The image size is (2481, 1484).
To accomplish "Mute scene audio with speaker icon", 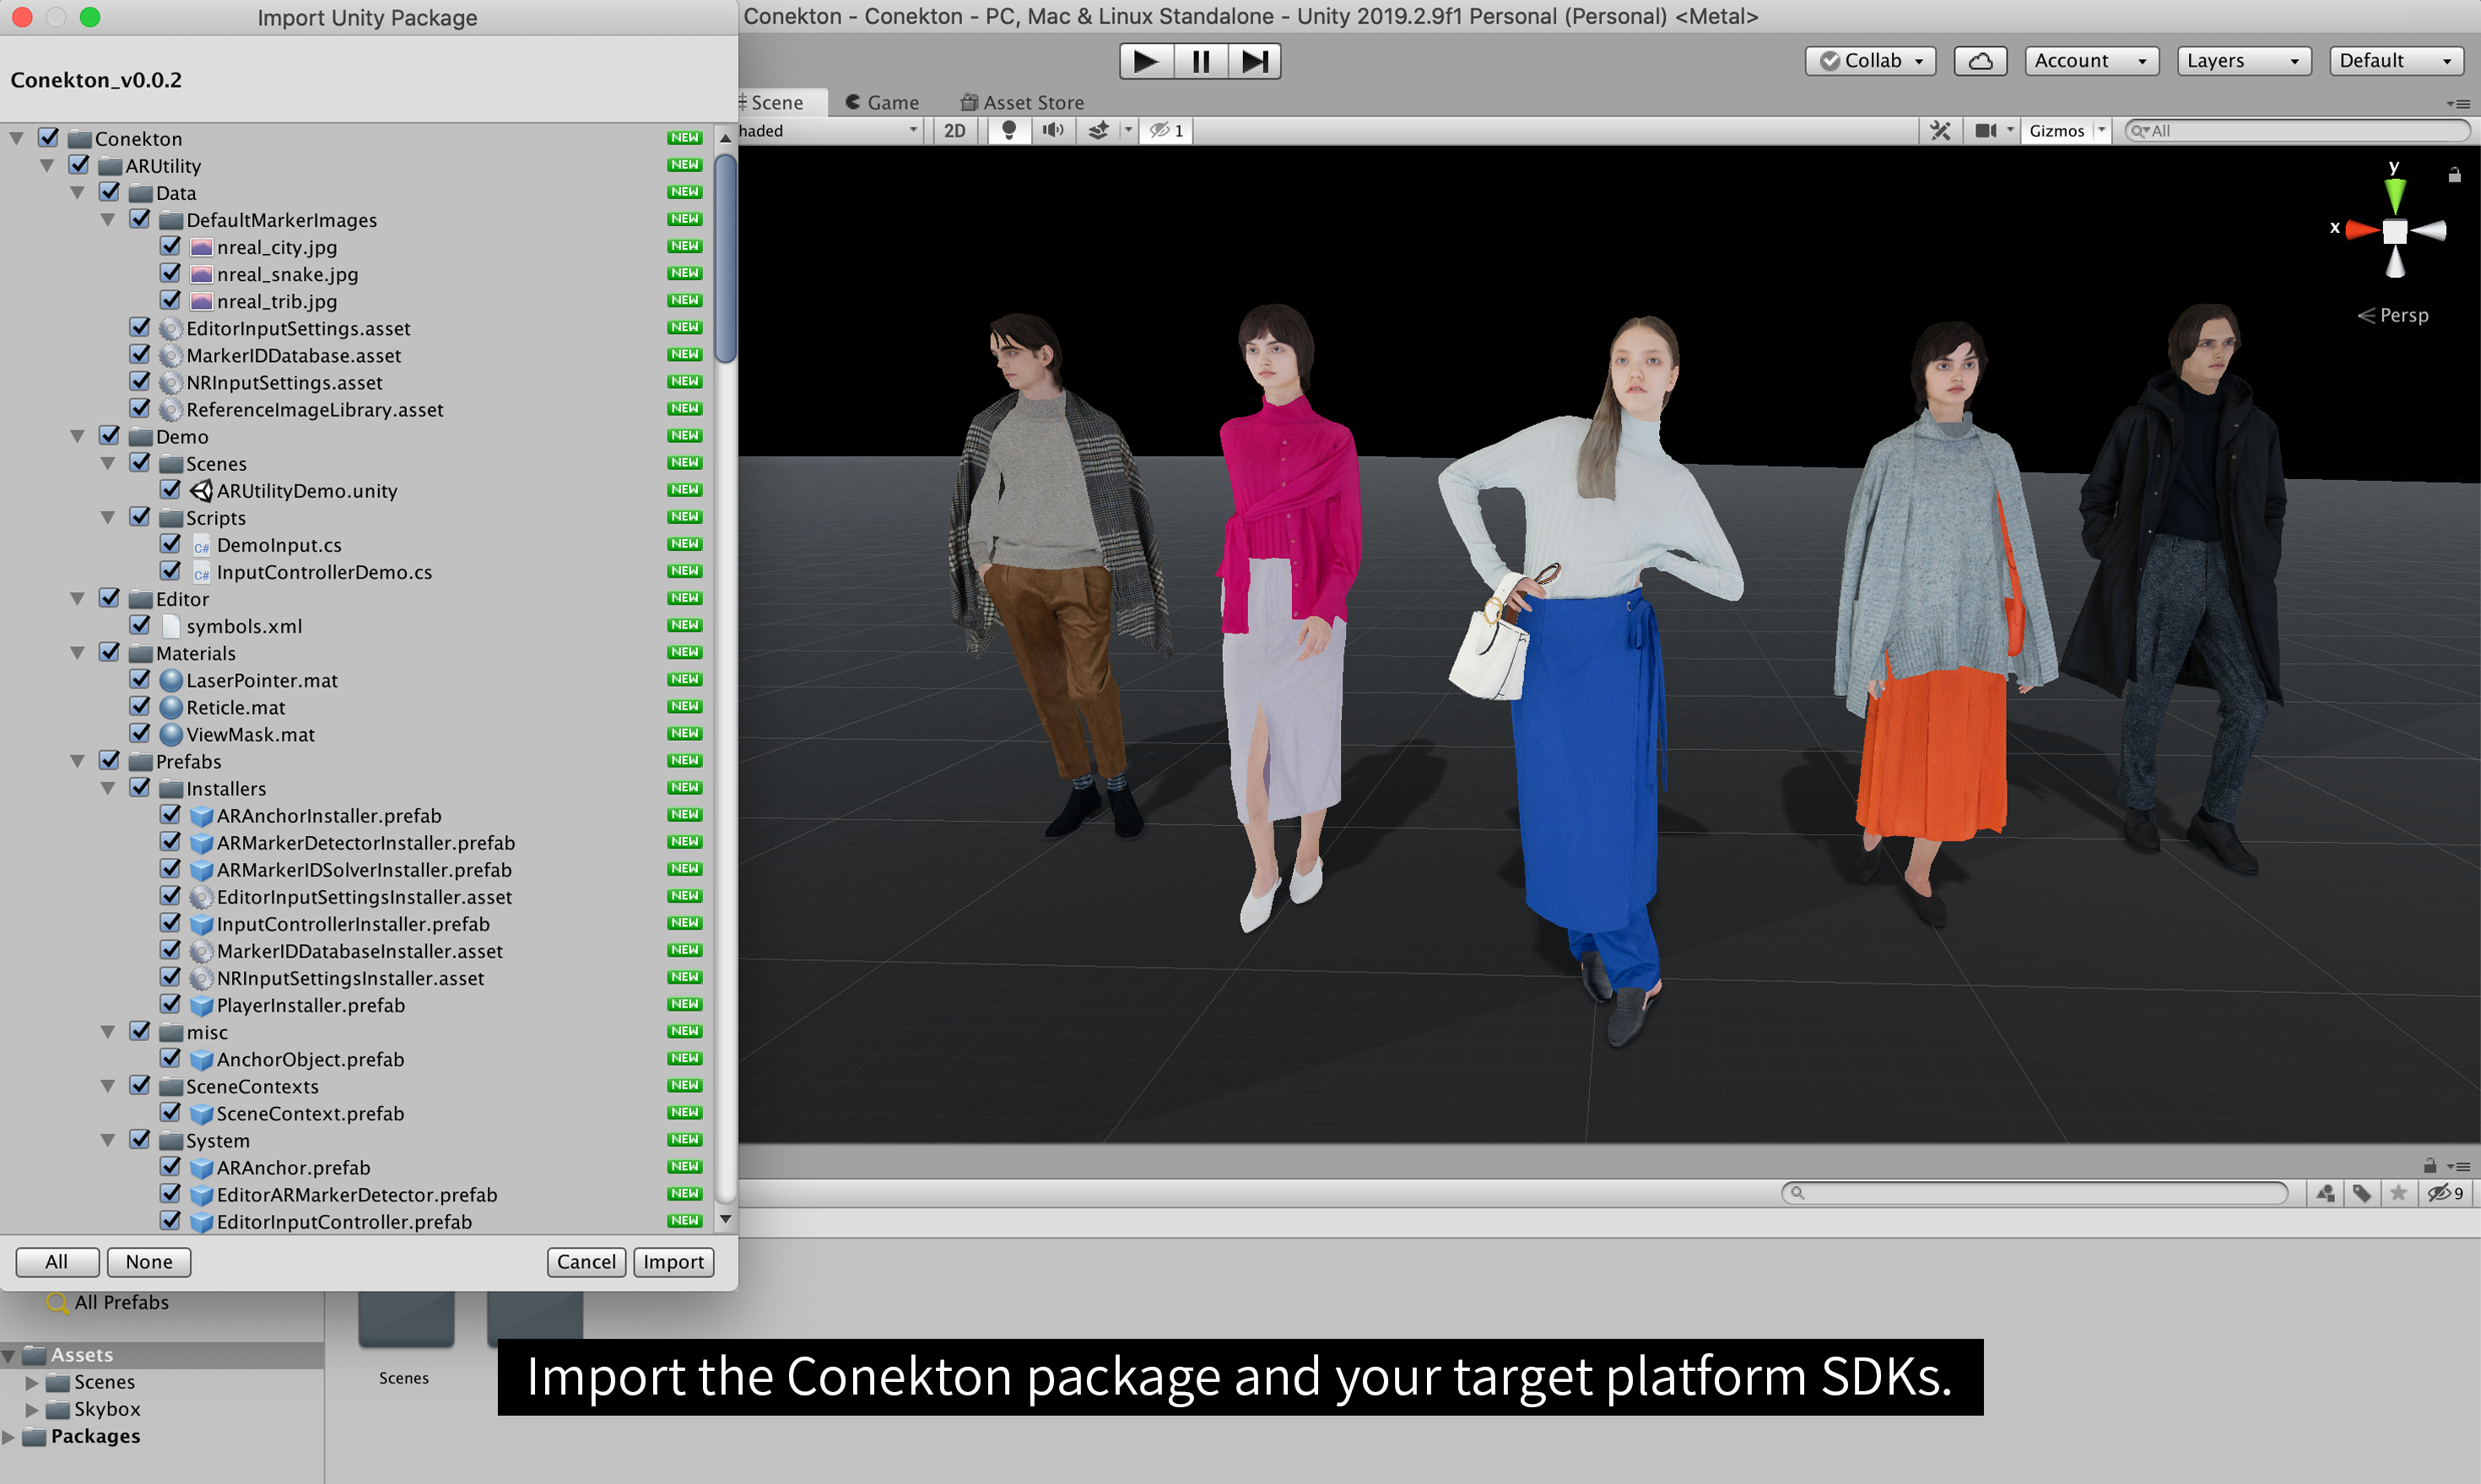I will tap(1053, 130).
